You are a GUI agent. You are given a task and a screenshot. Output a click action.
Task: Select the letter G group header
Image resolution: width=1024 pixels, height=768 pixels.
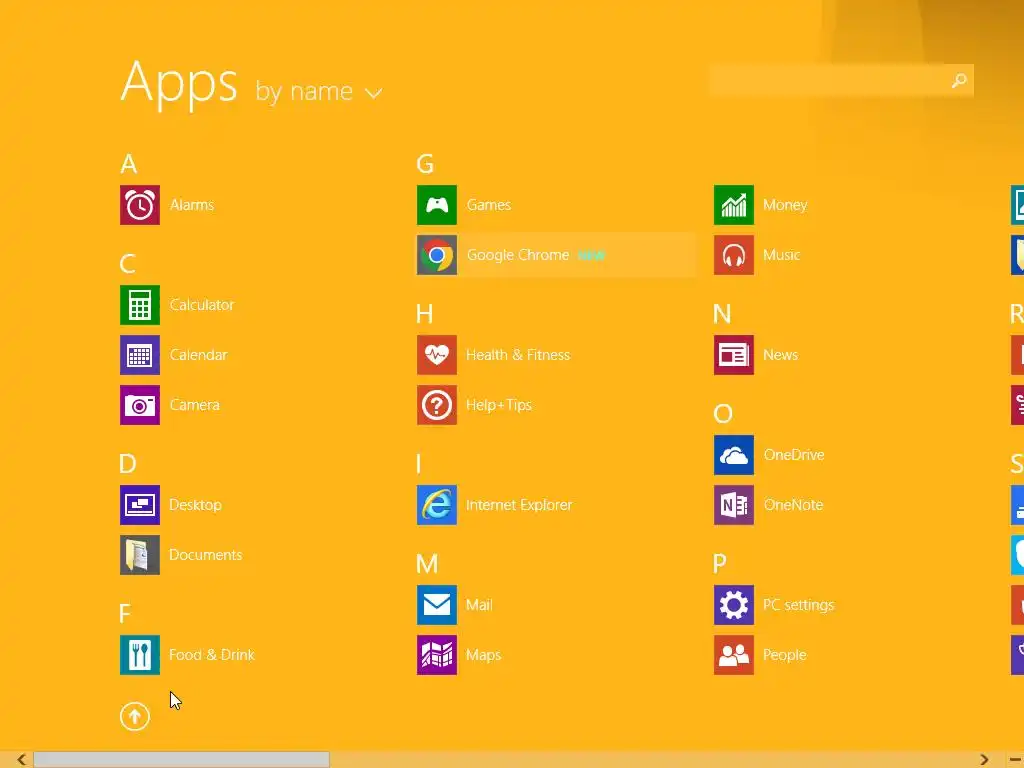425,164
